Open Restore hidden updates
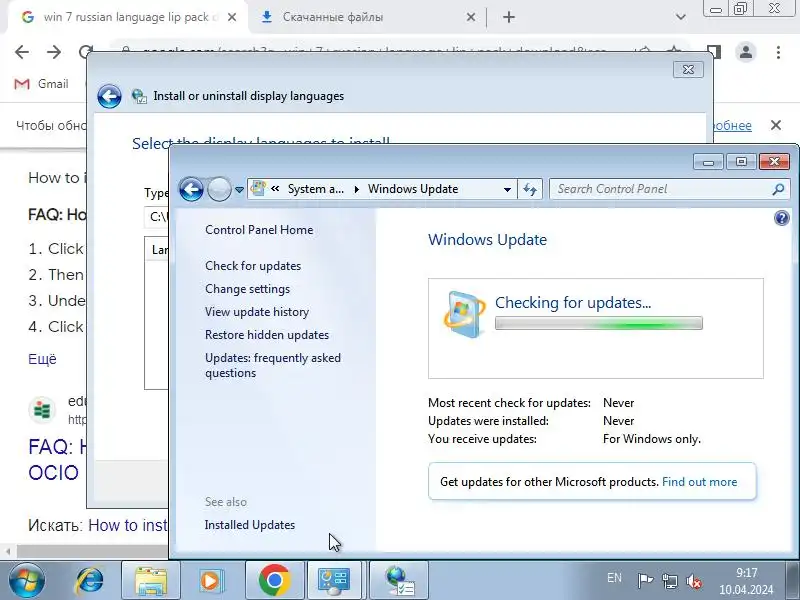 [x=267, y=335]
